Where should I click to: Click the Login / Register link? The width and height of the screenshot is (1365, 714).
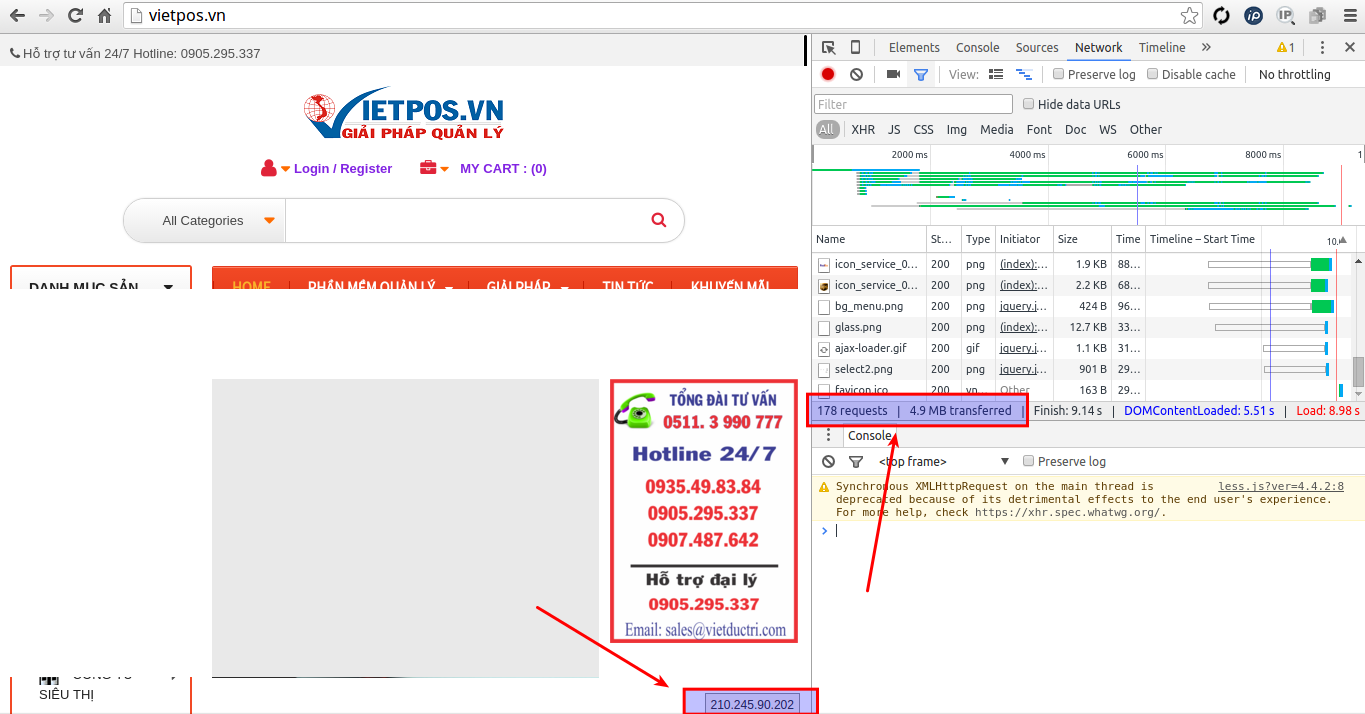(x=343, y=168)
